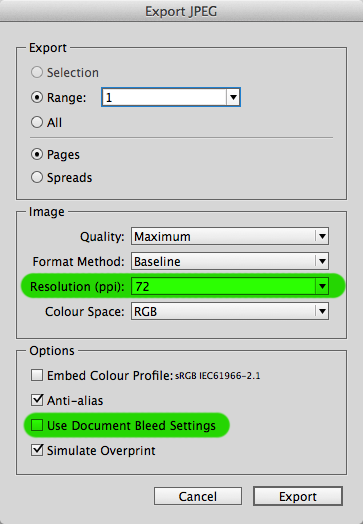Expand the Format Method Baseline dropdown
This screenshot has height=524, width=363.
point(230,261)
